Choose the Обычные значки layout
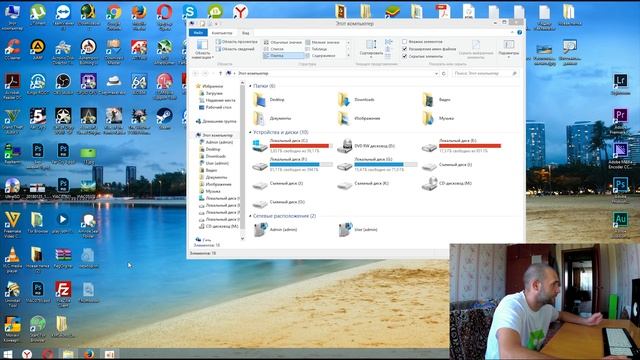Screen dimensions: 640x360 click(x=283, y=42)
